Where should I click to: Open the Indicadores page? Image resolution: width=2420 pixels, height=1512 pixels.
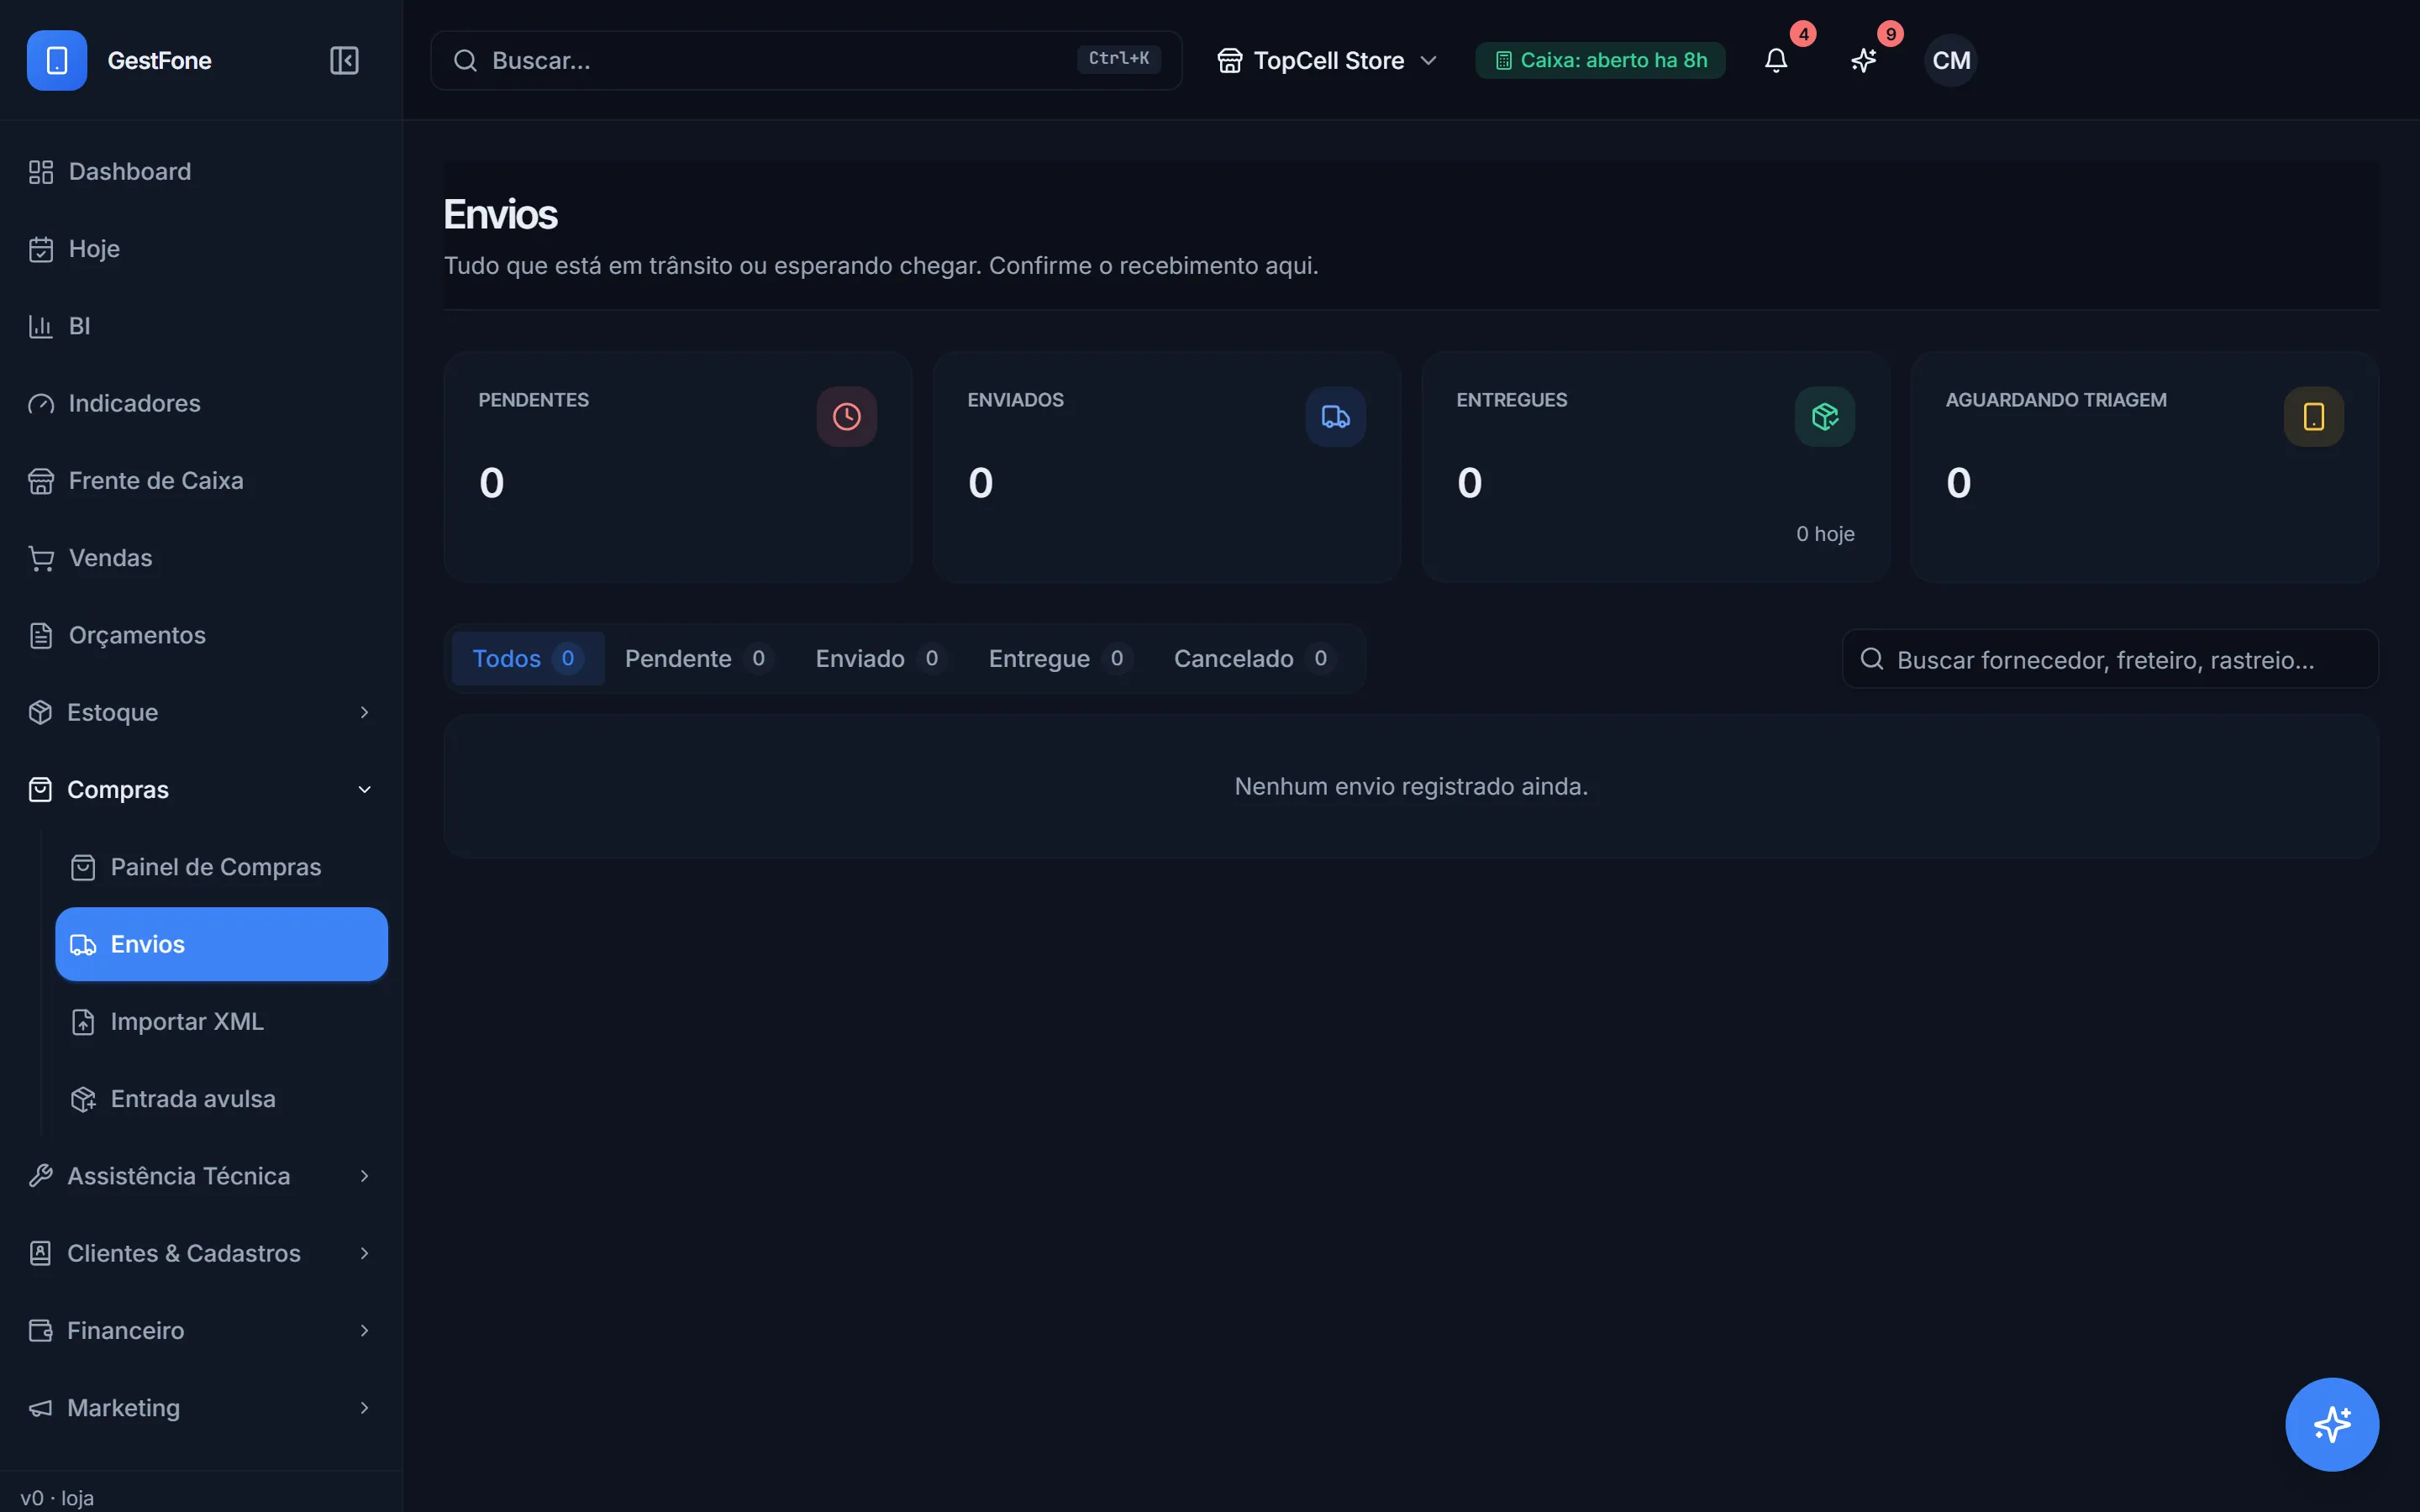(200, 403)
